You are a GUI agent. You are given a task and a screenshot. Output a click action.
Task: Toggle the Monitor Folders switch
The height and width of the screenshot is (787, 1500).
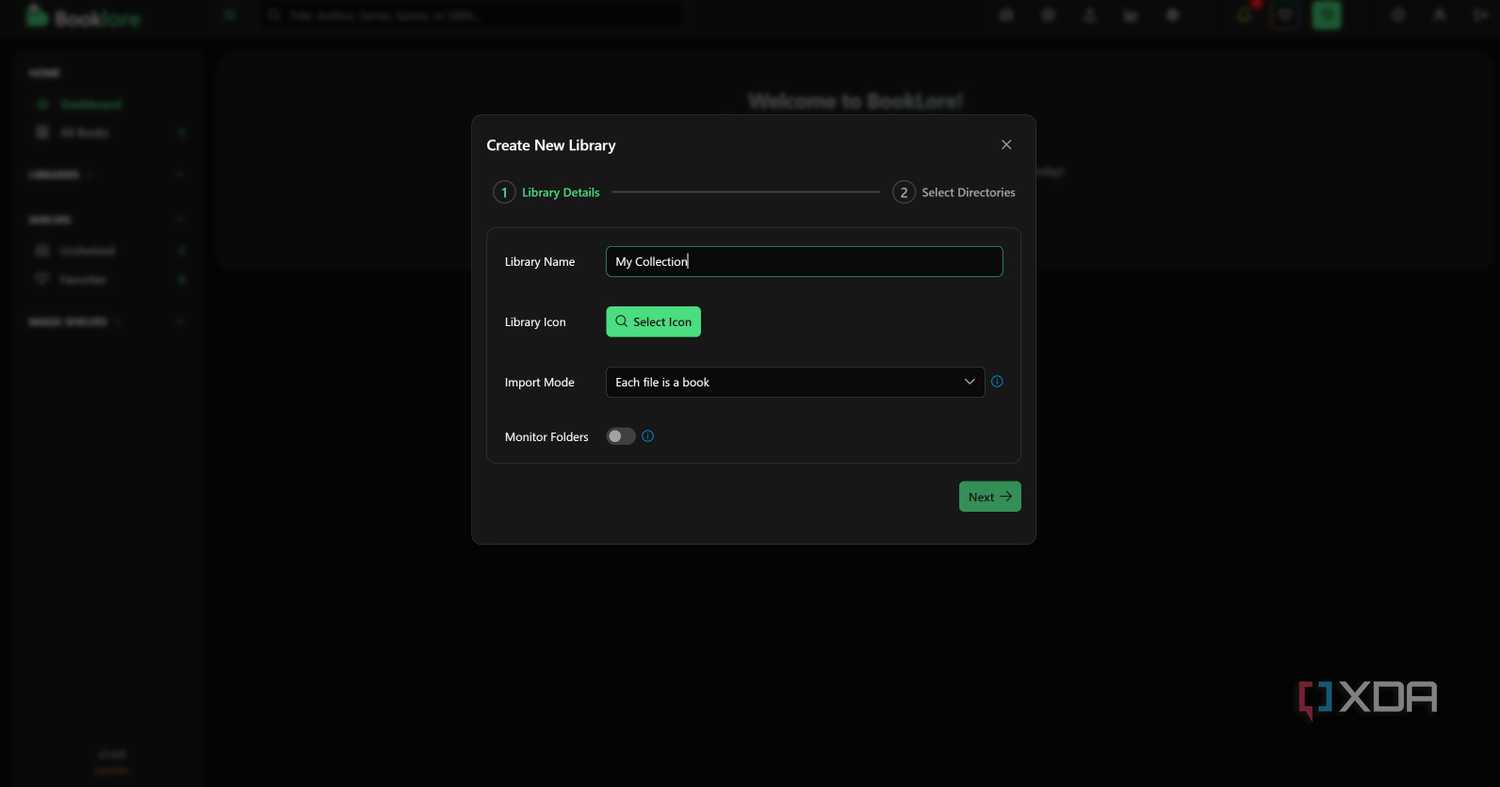tap(621, 436)
